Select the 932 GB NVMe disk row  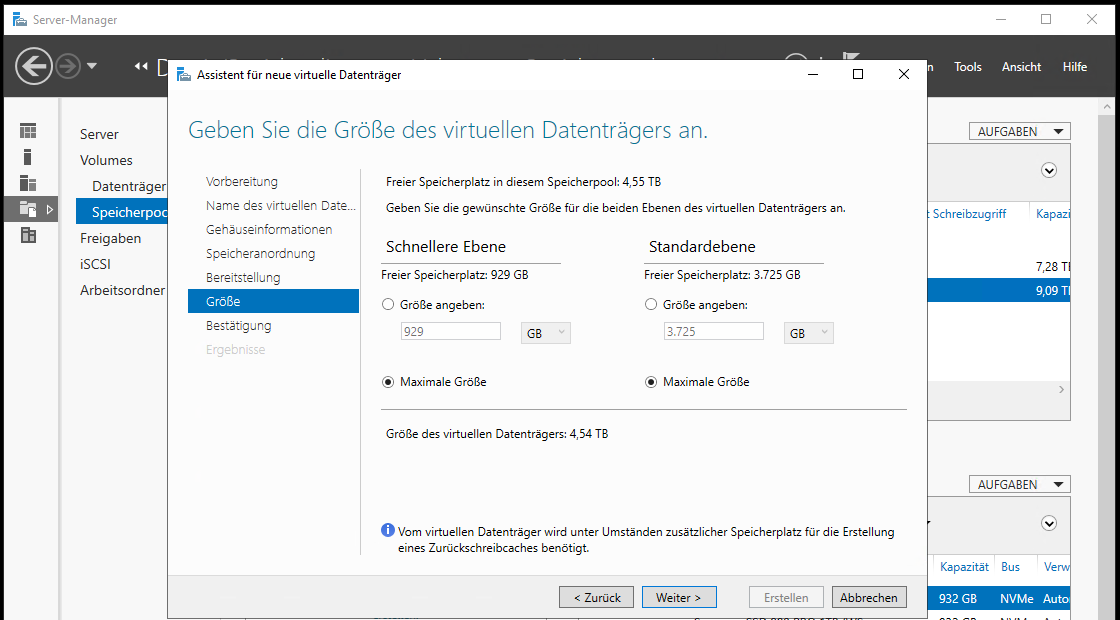click(x=999, y=599)
